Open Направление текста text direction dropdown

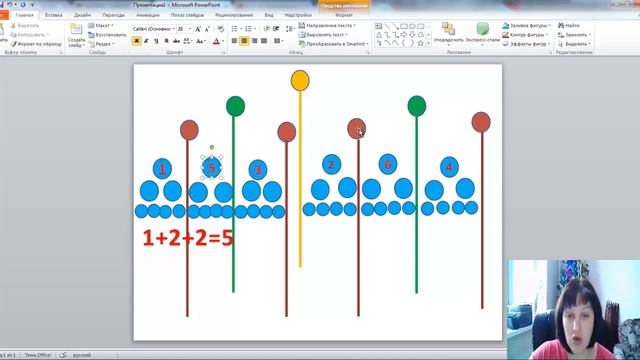pos(327,25)
